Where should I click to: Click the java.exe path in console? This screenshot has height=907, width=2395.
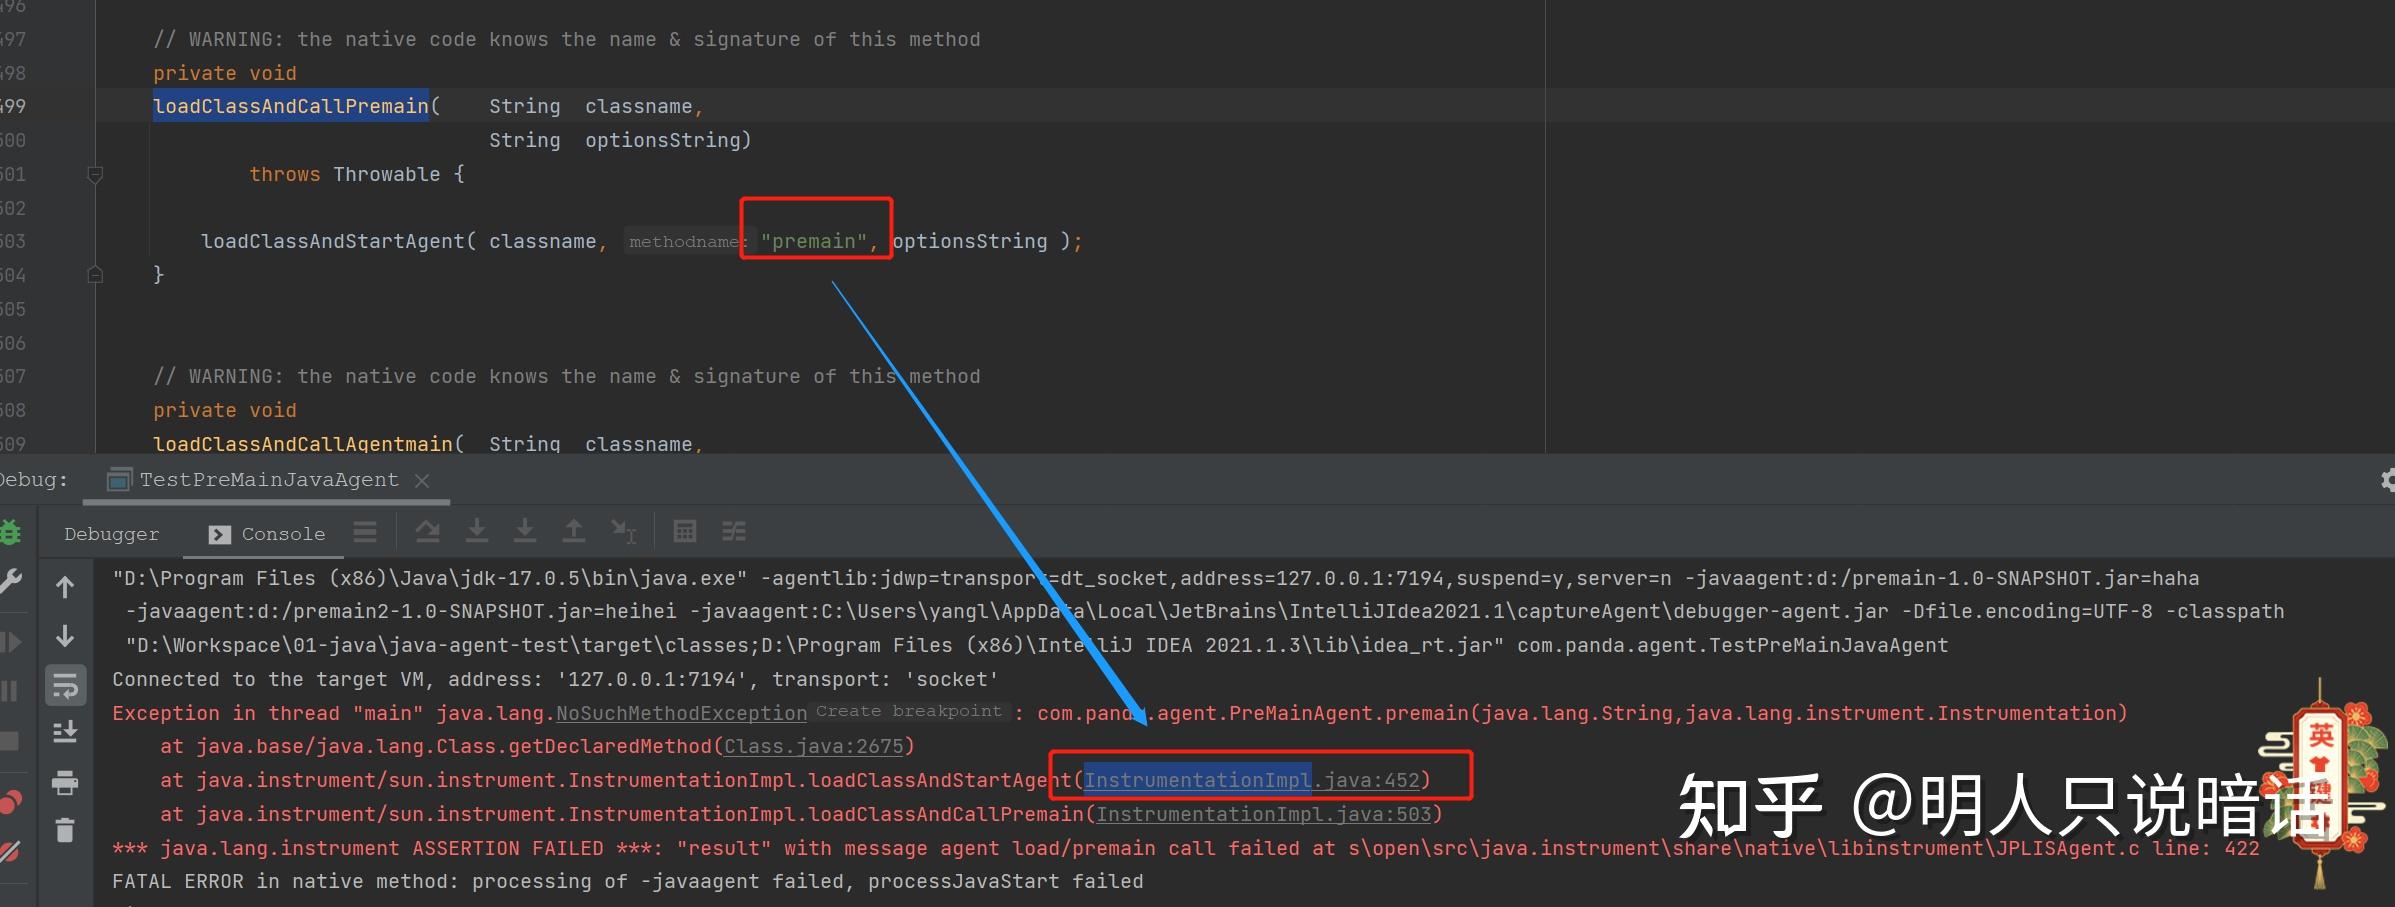[430, 578]
